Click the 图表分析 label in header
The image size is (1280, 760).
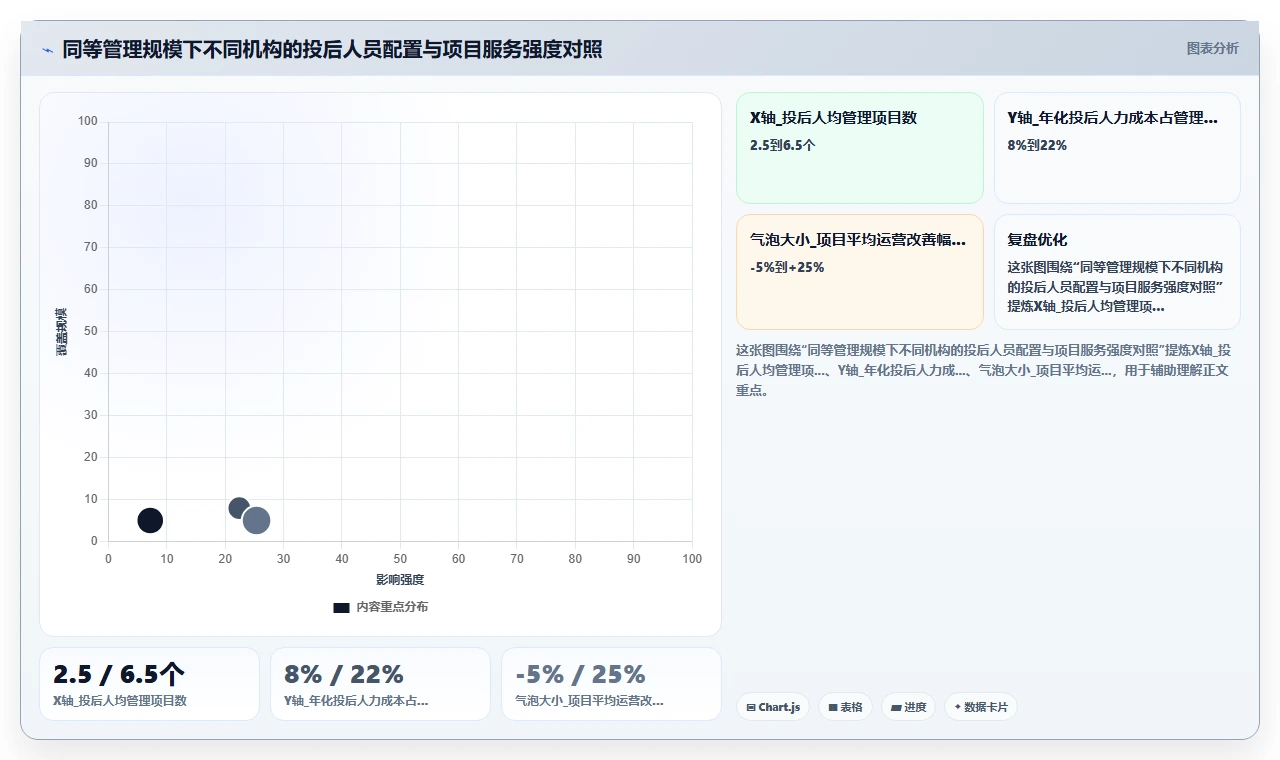coord(1212,48)
